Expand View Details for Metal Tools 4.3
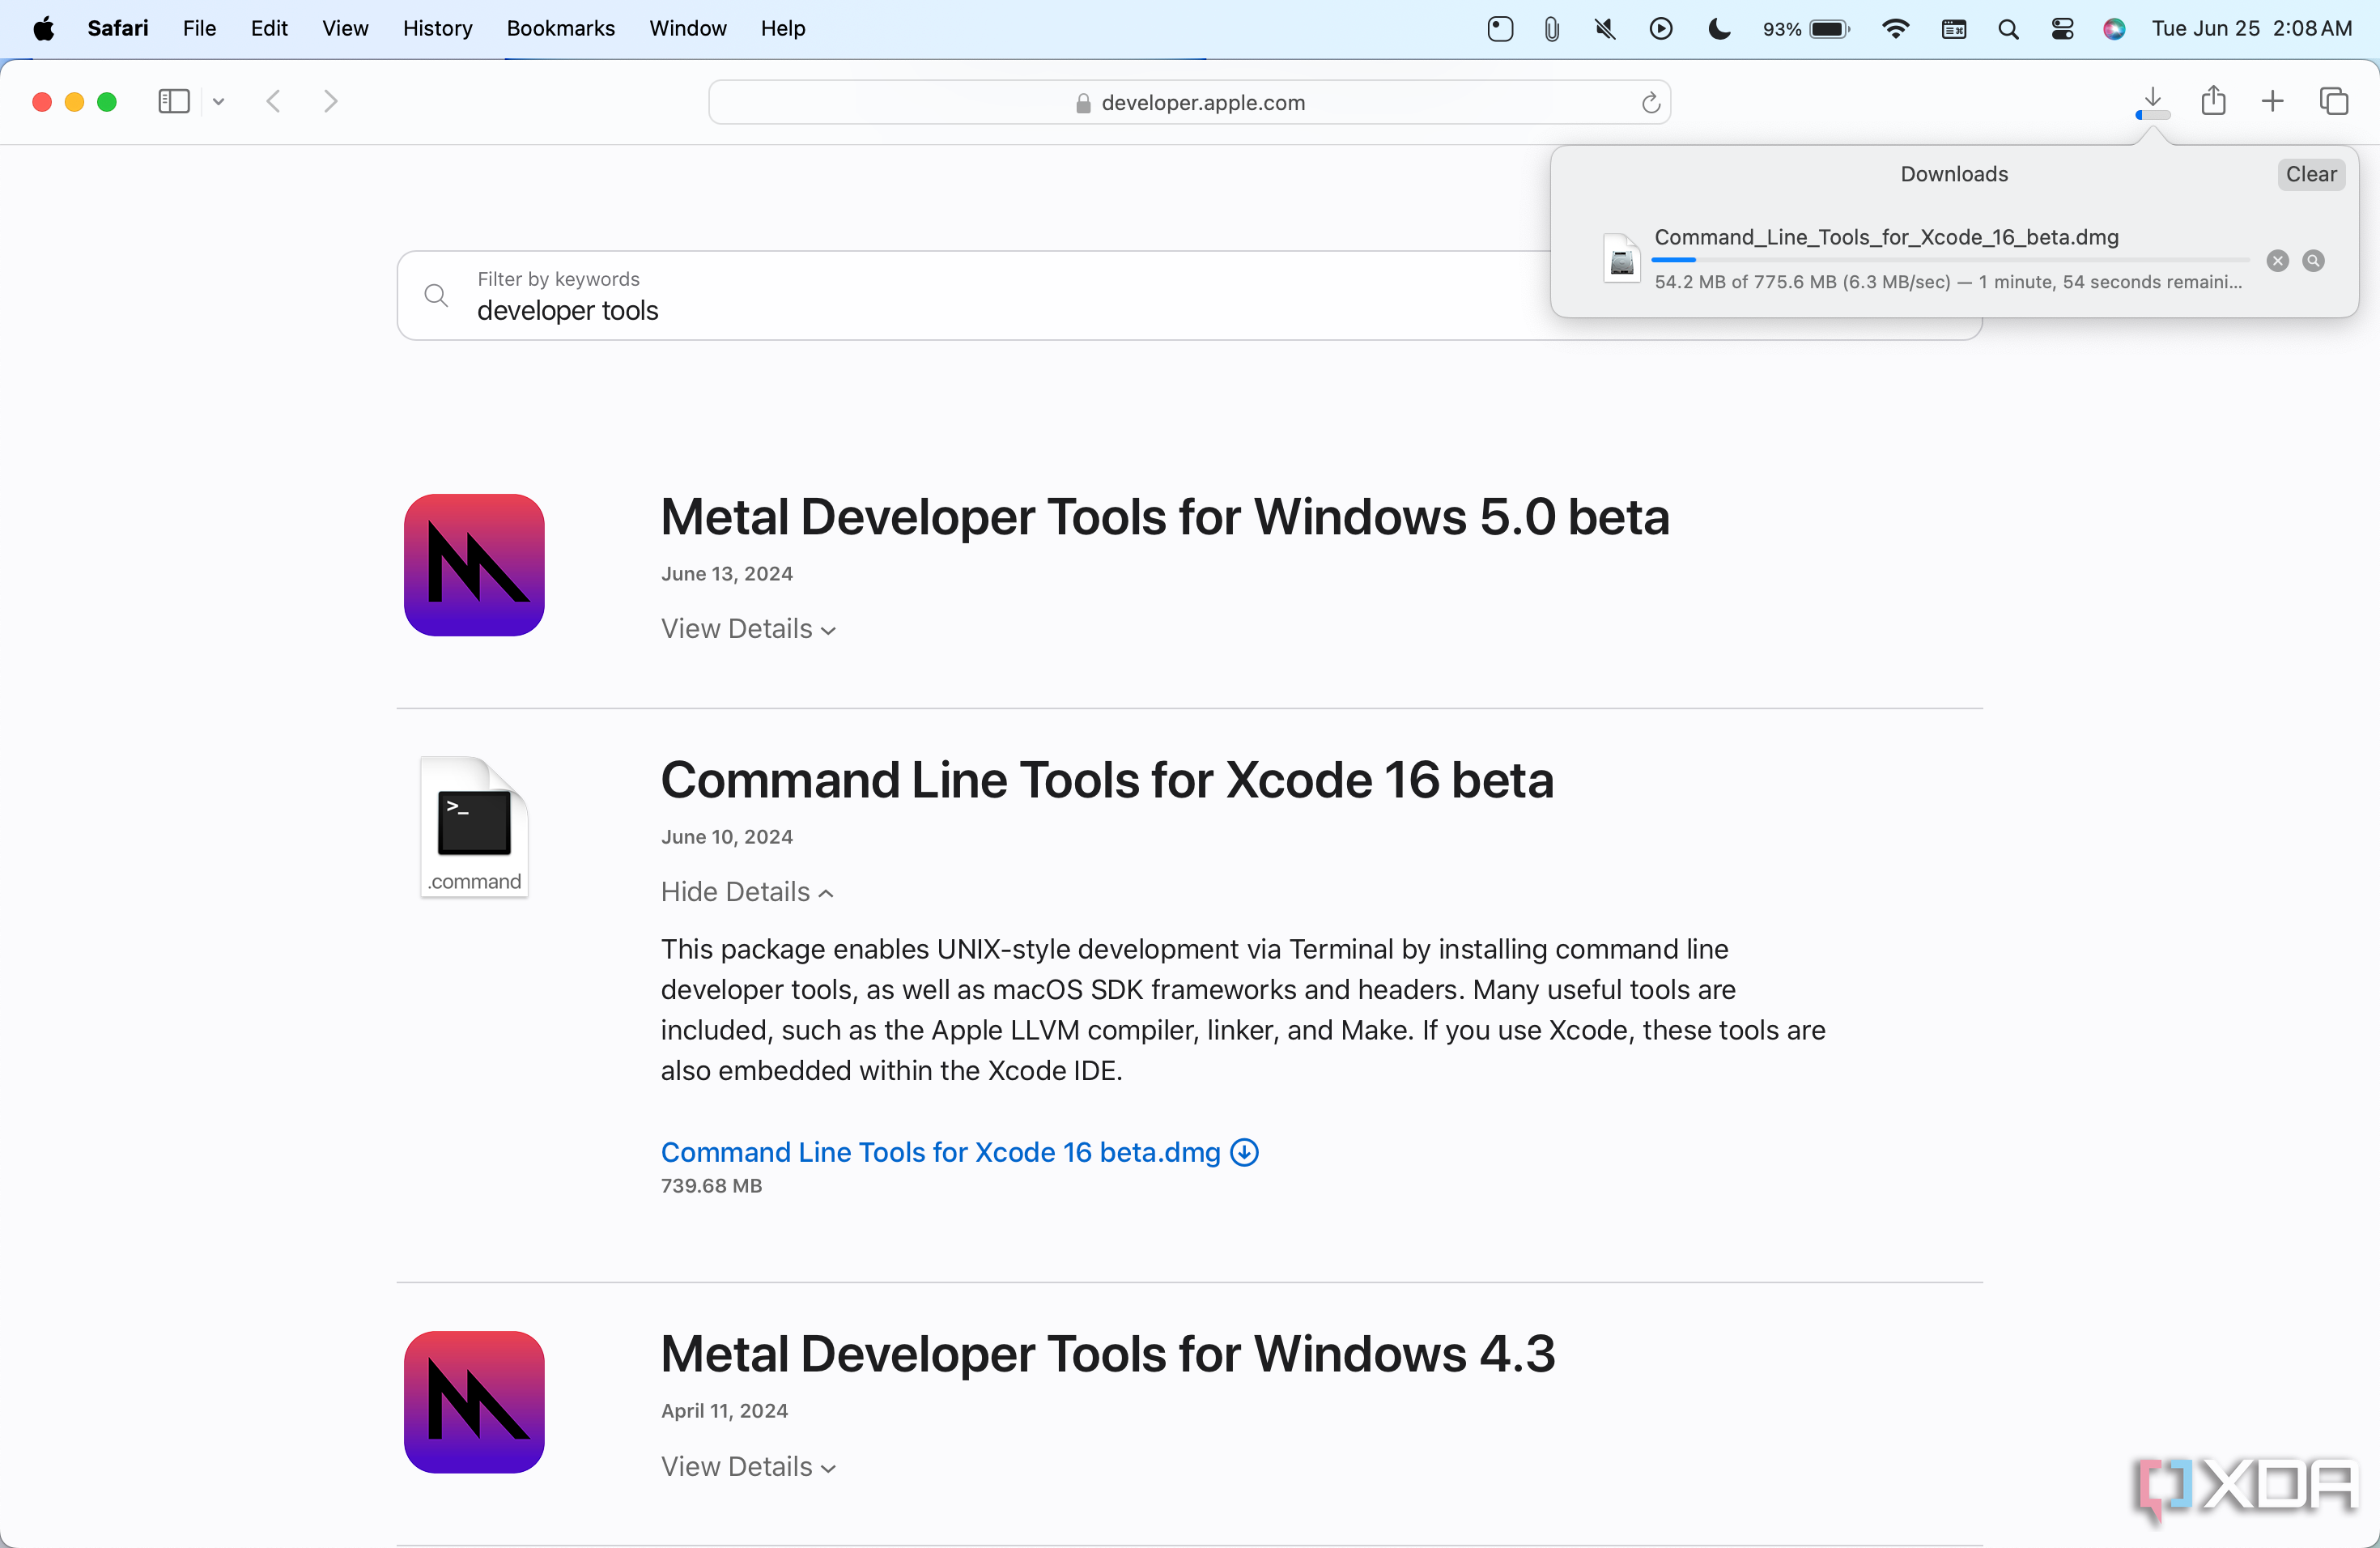This screenshot has width=2380, height=1548. [748, 1466]
